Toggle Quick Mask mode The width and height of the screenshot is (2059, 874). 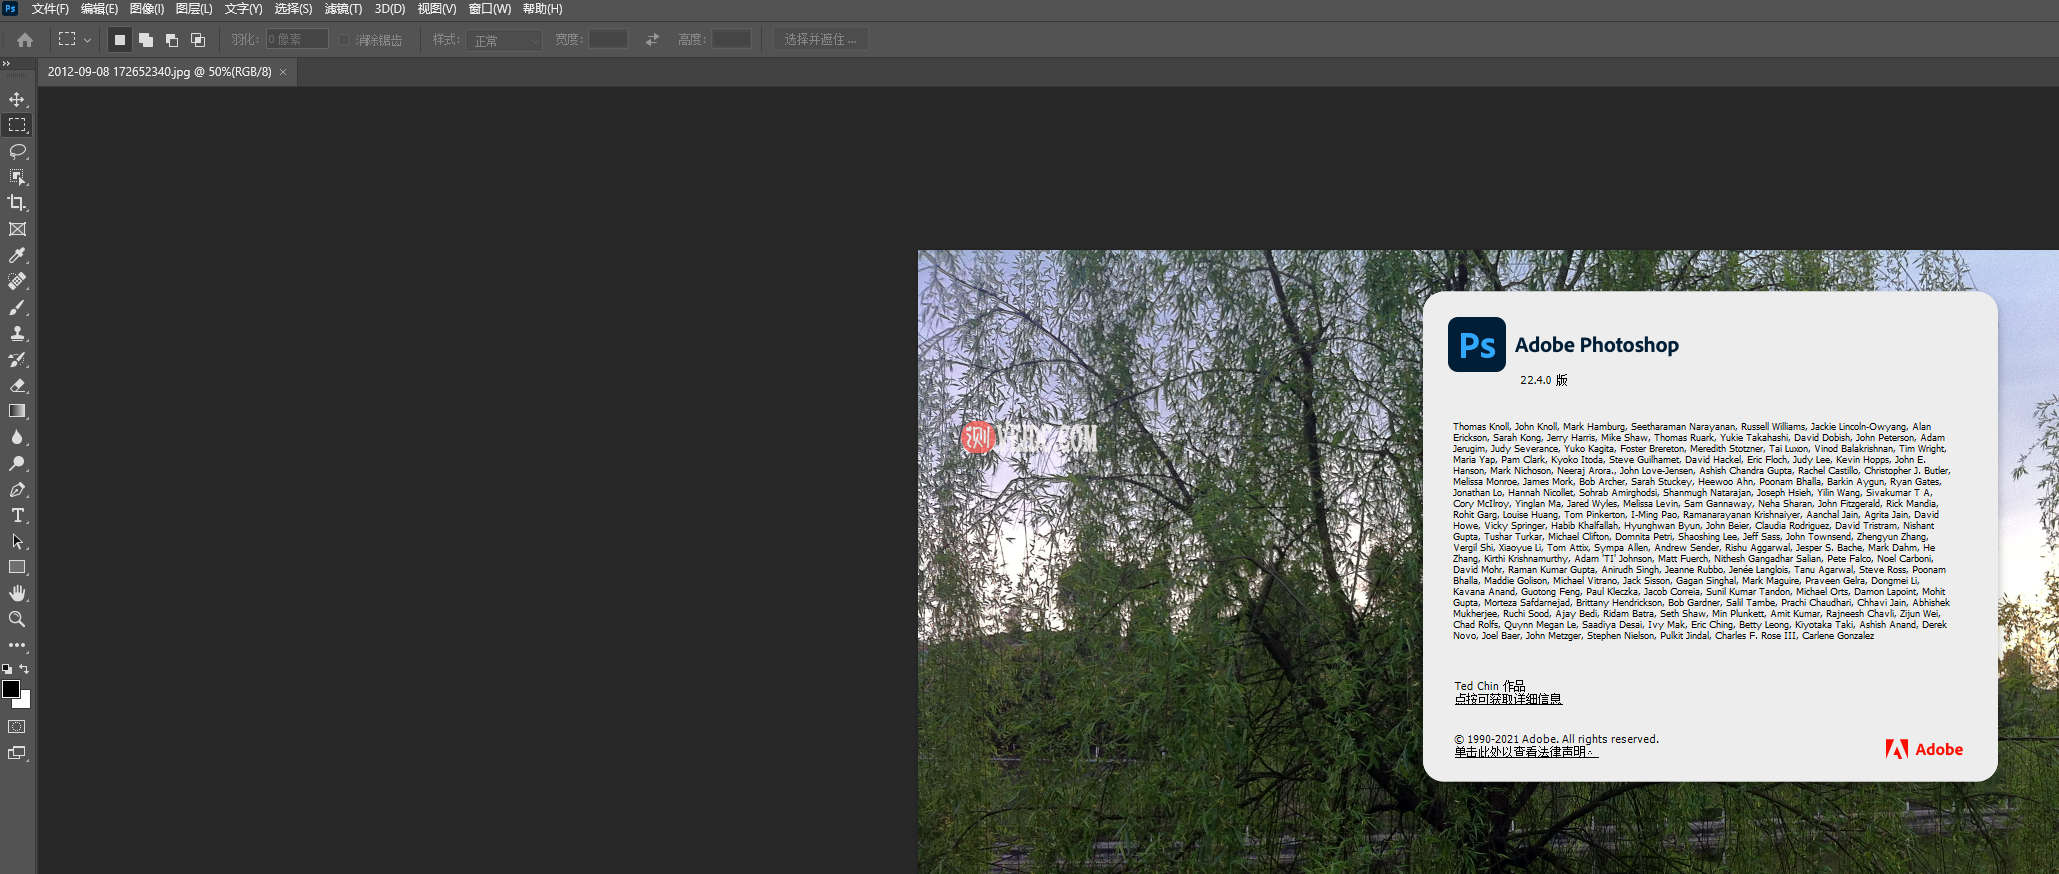(x=17, y=727)
